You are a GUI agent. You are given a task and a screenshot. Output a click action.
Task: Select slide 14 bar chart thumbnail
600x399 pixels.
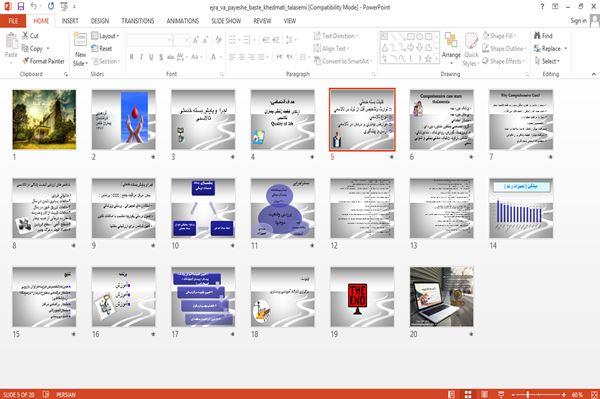click(521, 208)
